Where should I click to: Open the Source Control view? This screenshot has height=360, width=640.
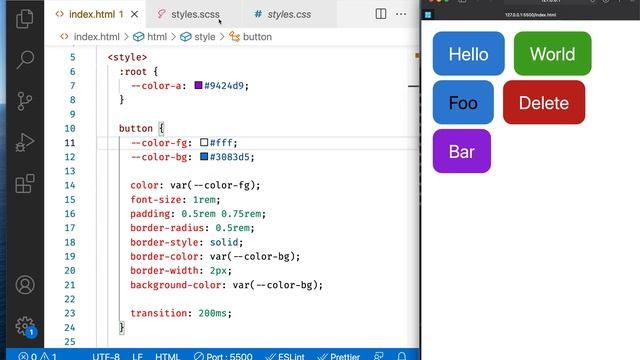point(24,101)
